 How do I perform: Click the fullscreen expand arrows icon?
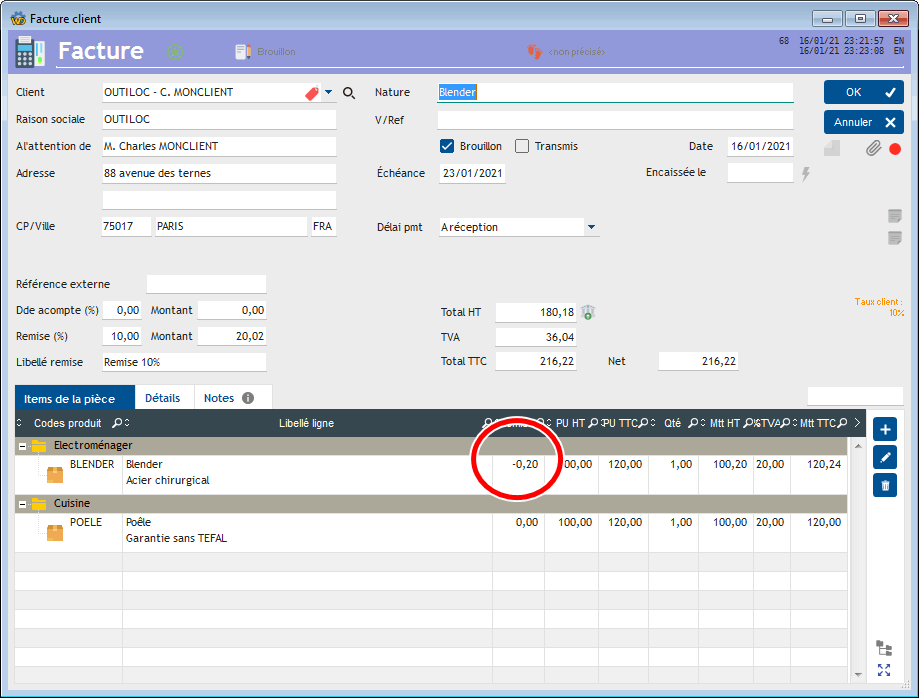click(884, 670)
